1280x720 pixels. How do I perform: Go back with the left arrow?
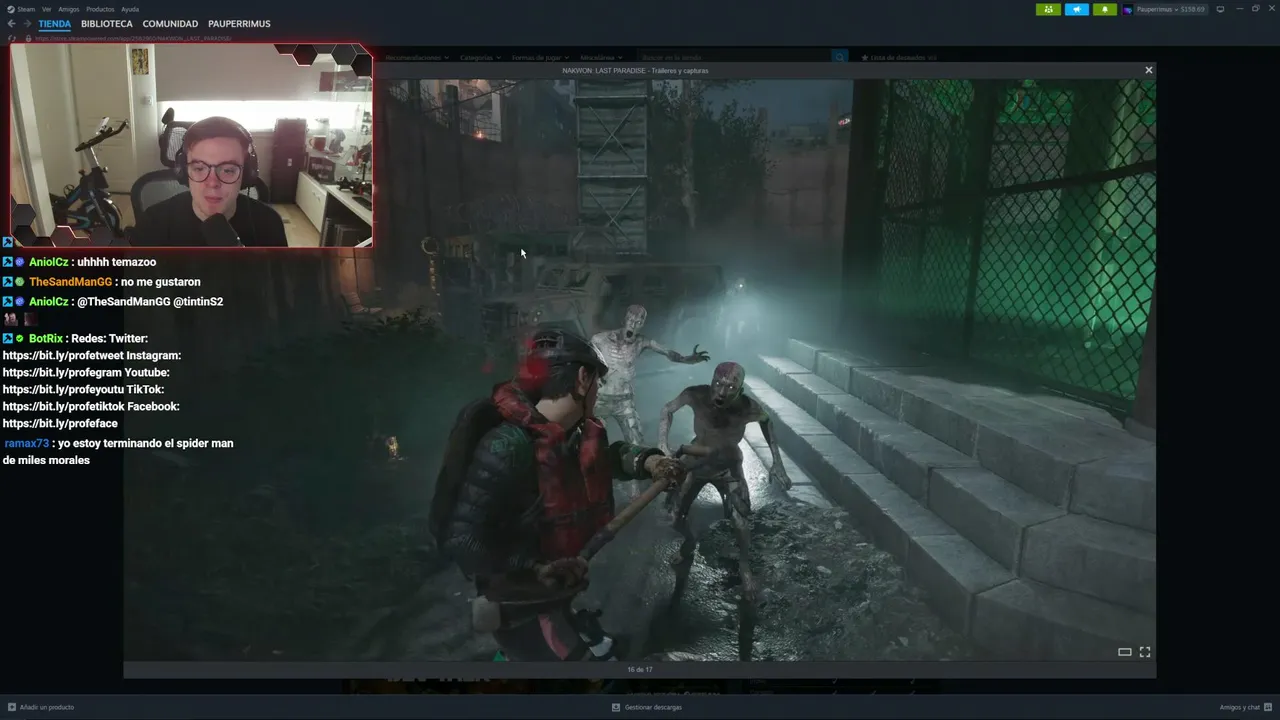tap(12, 23)
